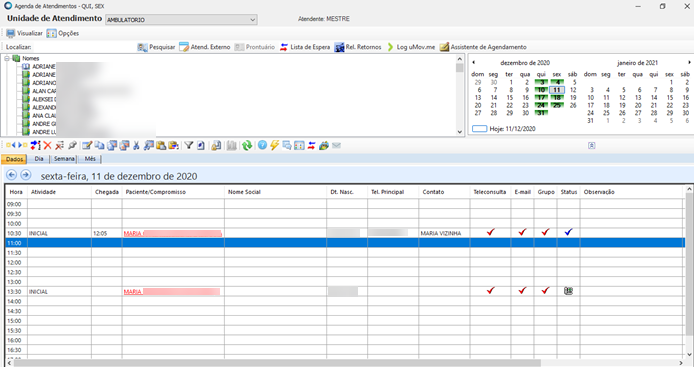
Task: Collapse the Nomes tree root node
Action: point(7,58)
